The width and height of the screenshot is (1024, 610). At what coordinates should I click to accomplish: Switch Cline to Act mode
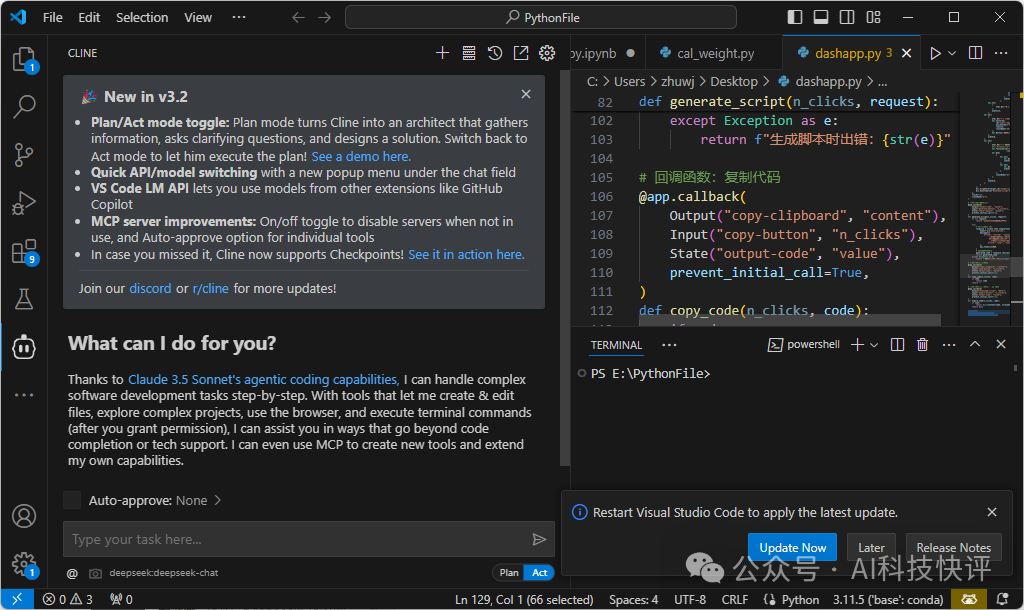(x=539, y=573)
